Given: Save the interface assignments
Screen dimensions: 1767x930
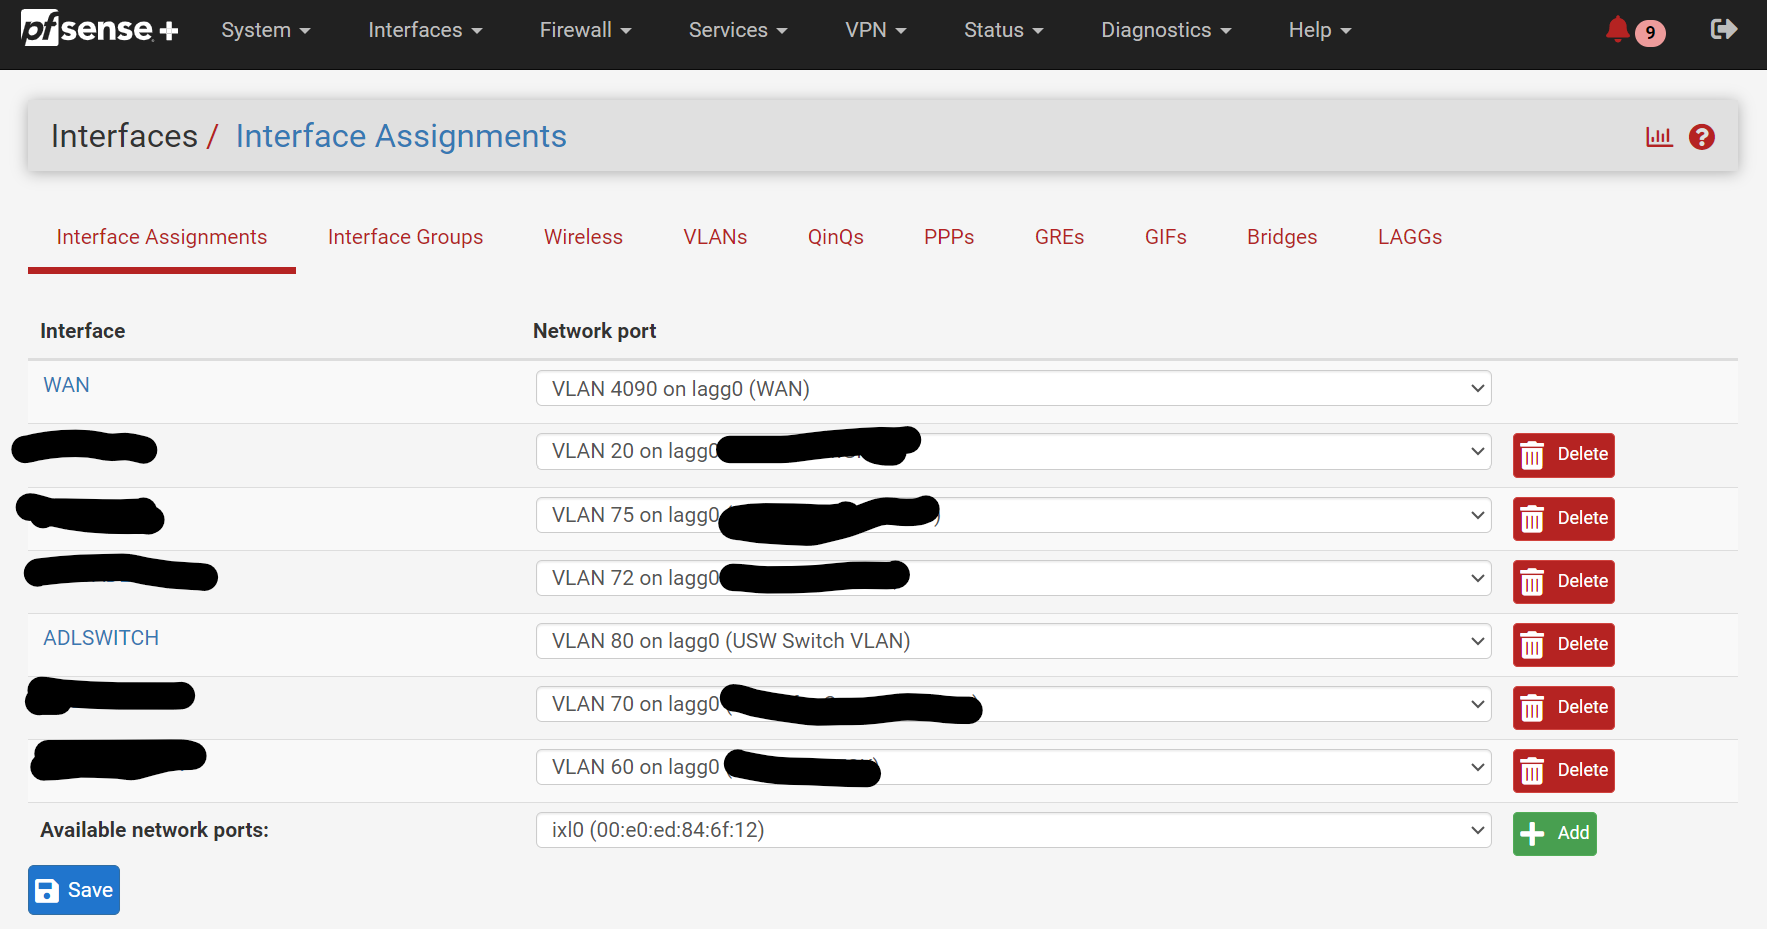Looking at the screenshot, I should click(74, 890).
